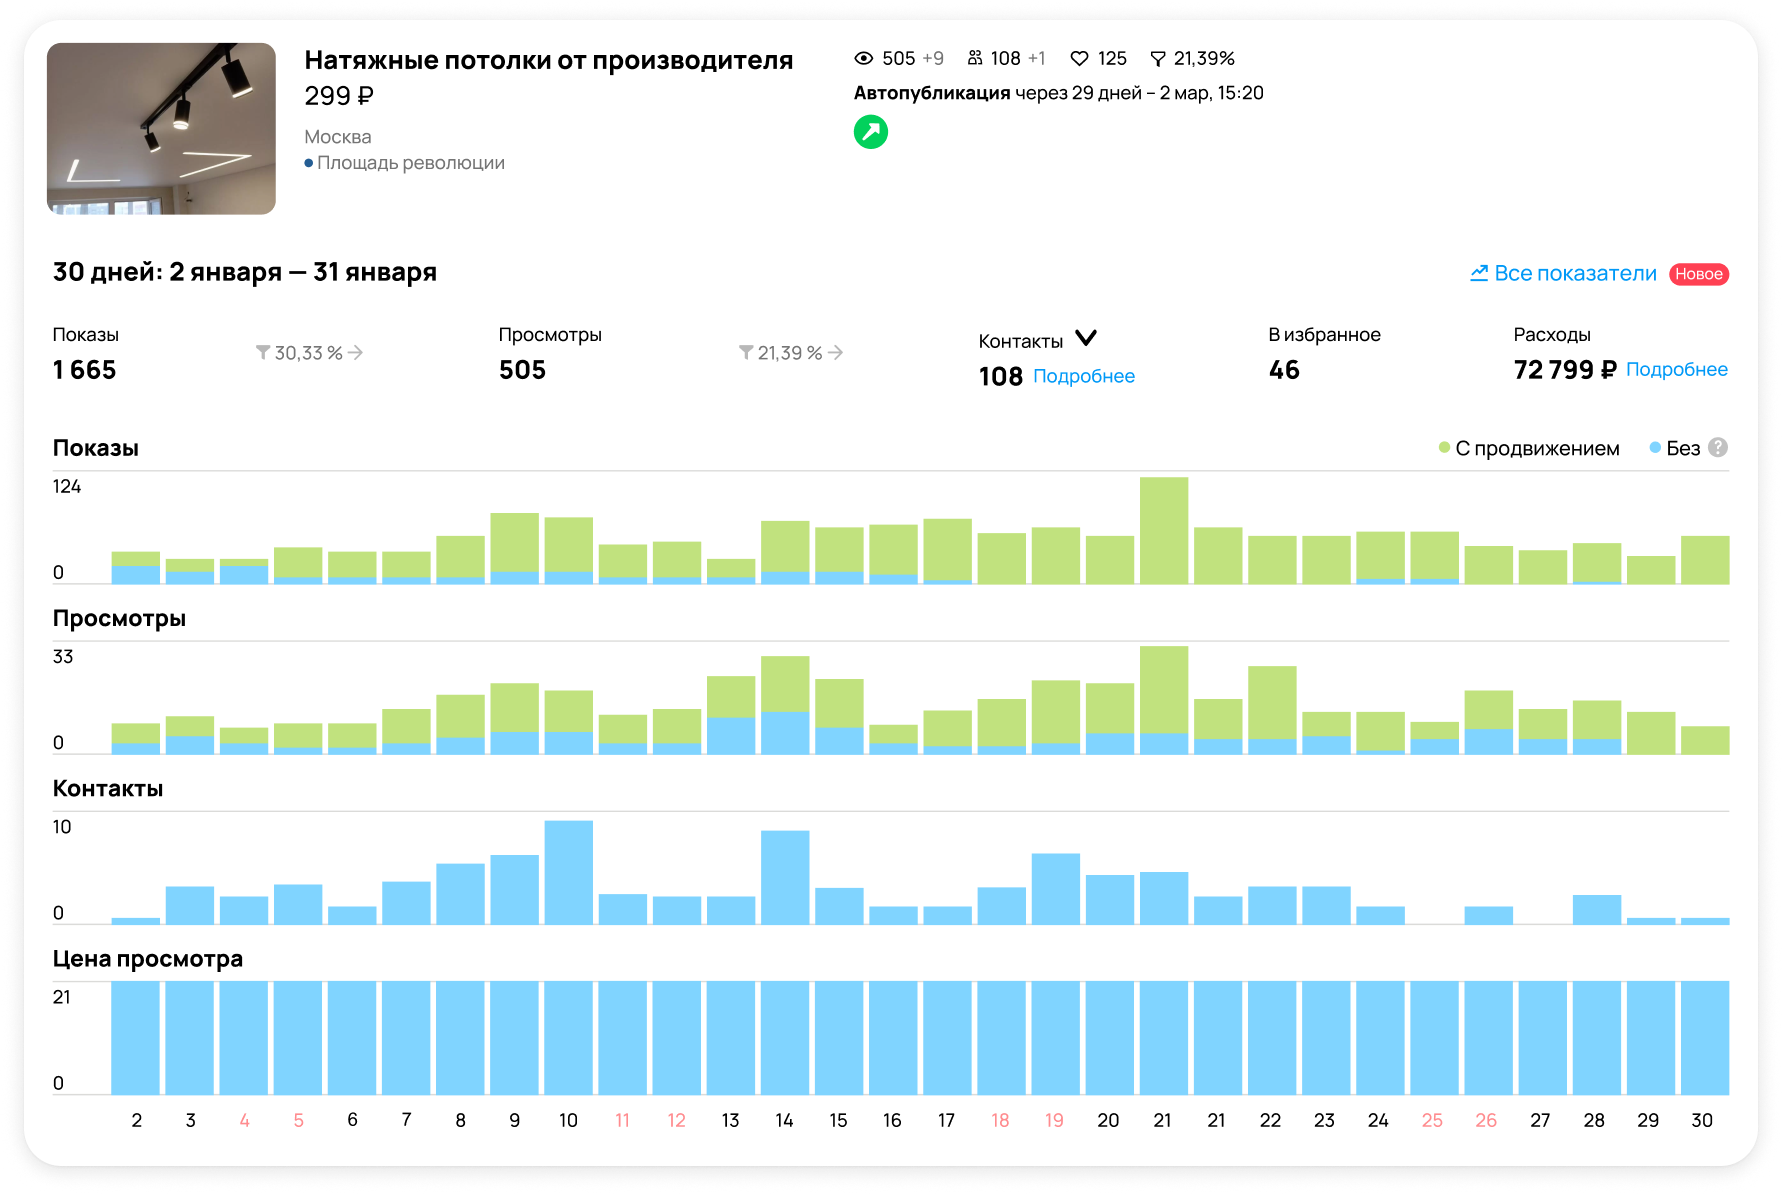Click the heart favorites icon
This screenshot has width=1782, height=1194.
(x=1079, y=59)
